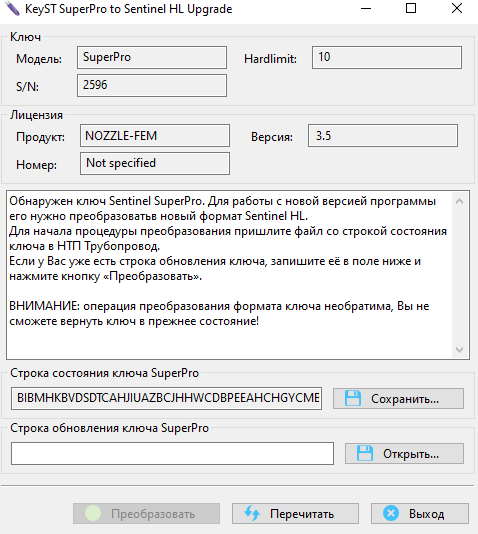Open an update file with Открыть
Viewport: 478px width, 534px height.
click(404, 454)
